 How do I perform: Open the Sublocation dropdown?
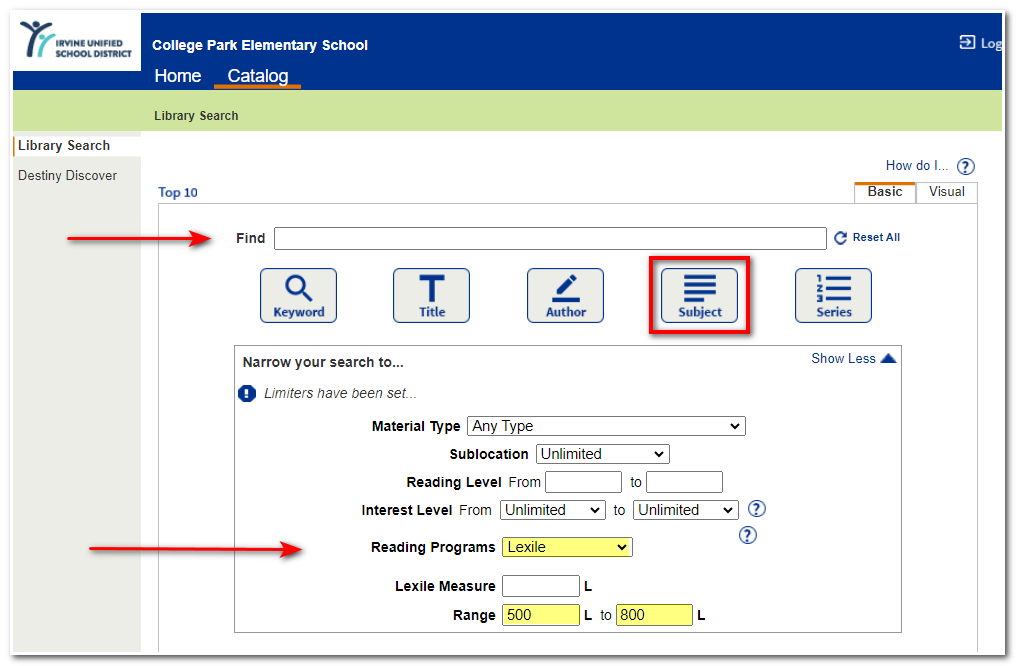603,454
